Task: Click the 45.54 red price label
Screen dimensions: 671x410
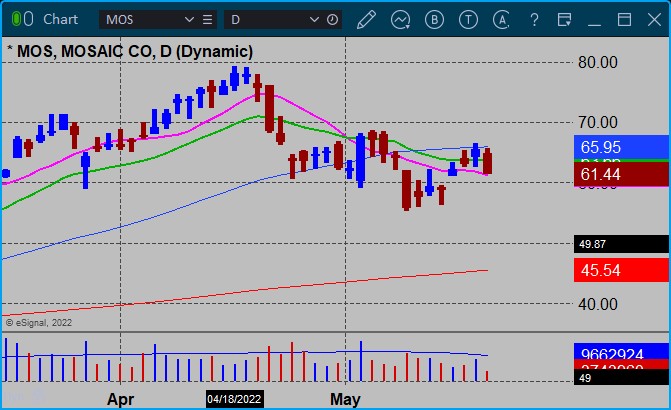Action: [x=621, y=270]
